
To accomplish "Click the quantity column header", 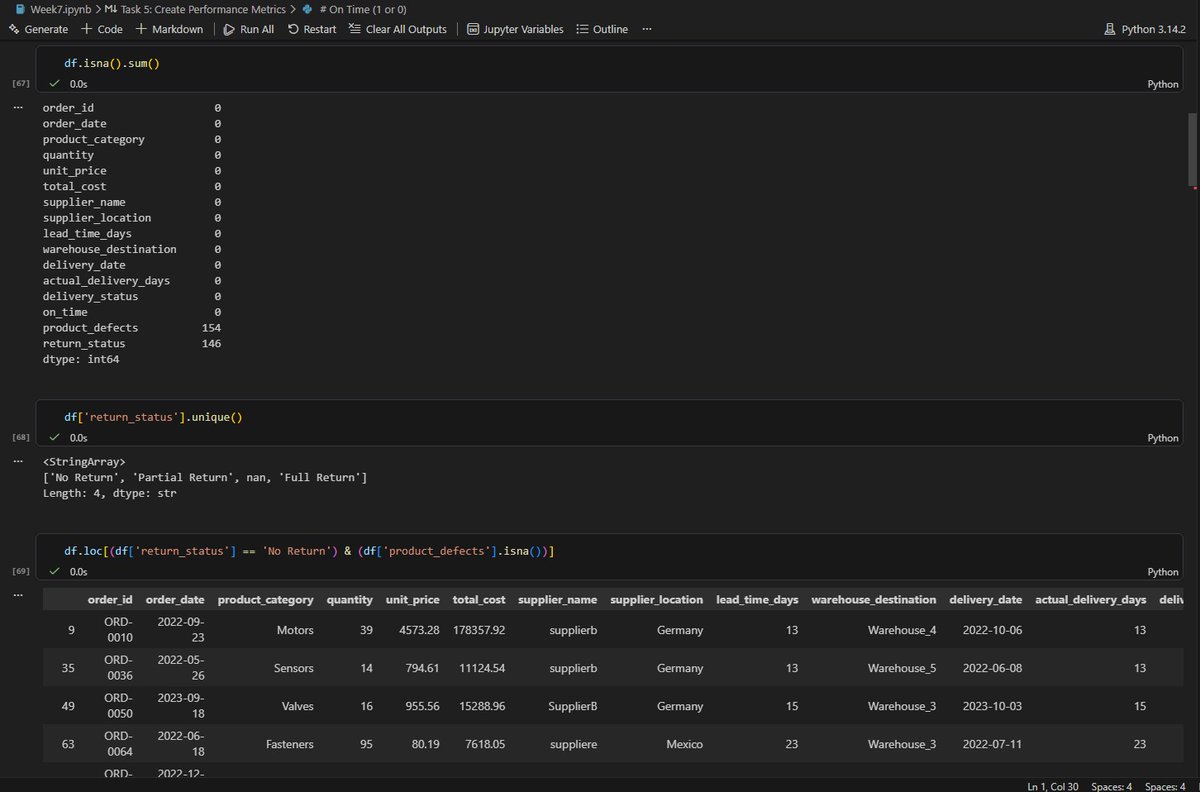I will (x=350, y=600).
